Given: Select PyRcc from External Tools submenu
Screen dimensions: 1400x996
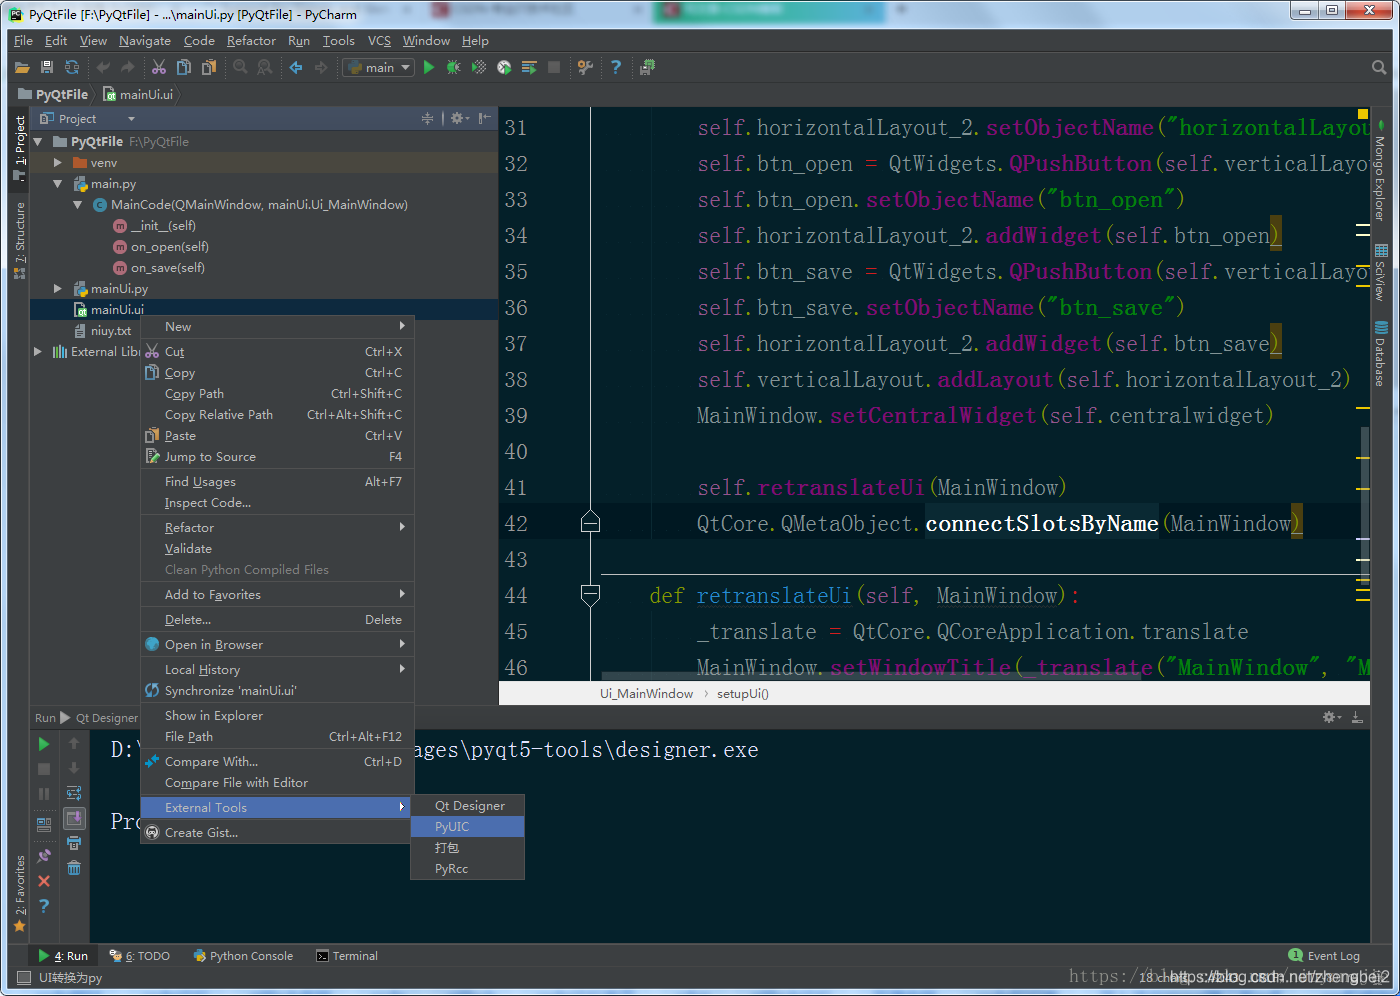Looking at the screenshot, I should pos(467,869).
